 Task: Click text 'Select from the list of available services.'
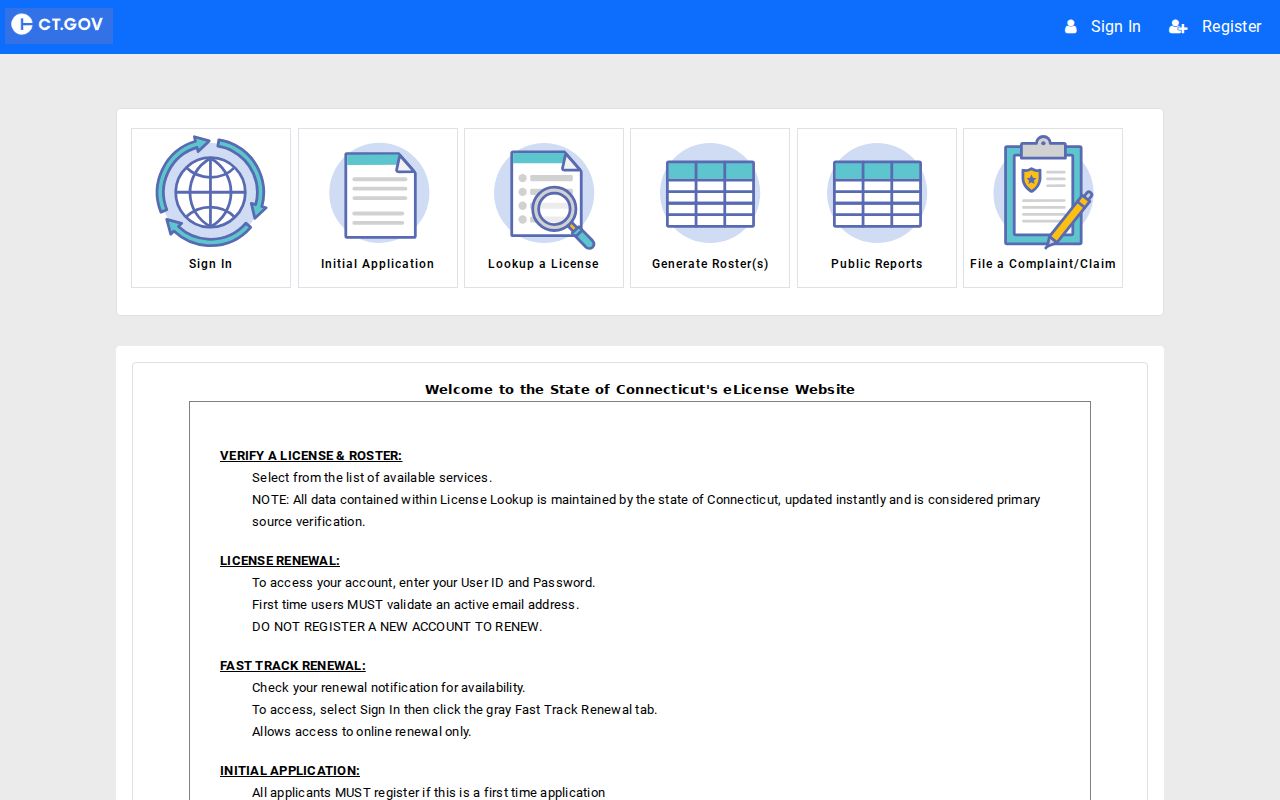tap(372, 478)
